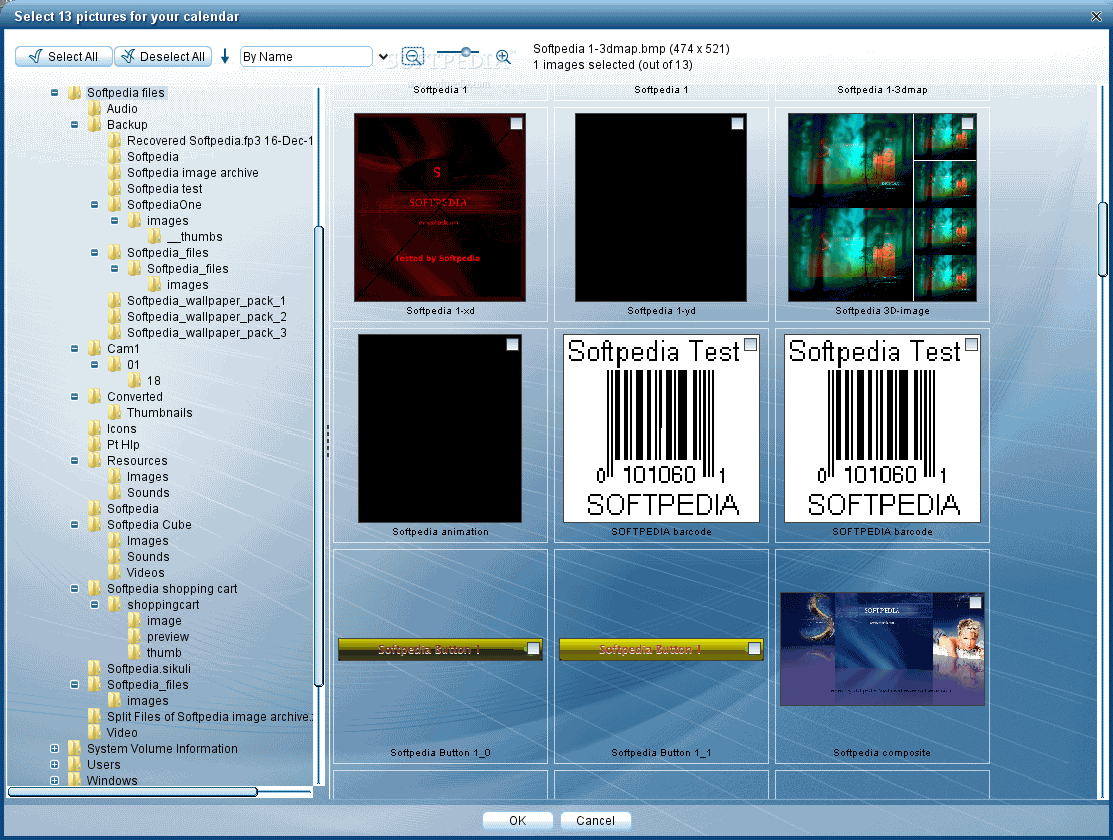Select the Softpedia Button 1_1 thumbnail
The image size is (1113, 840).
pos(662,649)
